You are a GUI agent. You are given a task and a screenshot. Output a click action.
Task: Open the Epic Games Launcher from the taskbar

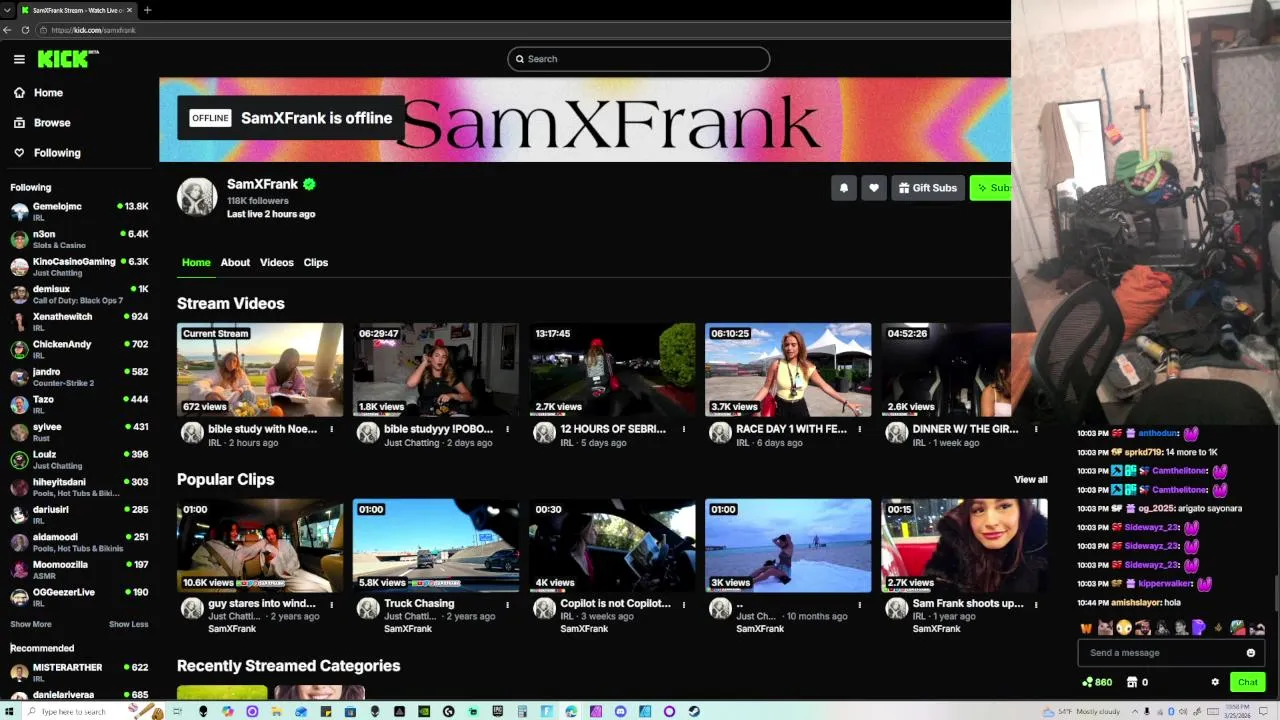(x=497, y=711)
